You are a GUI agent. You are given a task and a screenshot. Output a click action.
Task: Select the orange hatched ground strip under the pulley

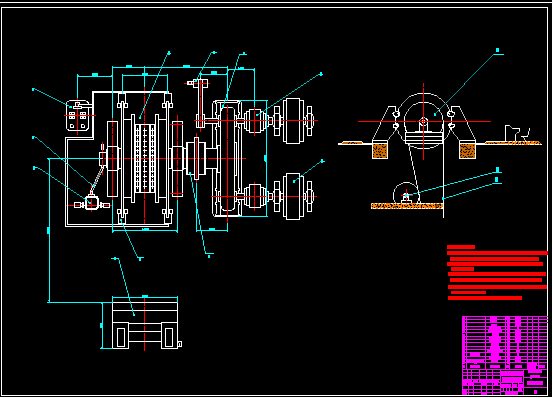point(407,206)
